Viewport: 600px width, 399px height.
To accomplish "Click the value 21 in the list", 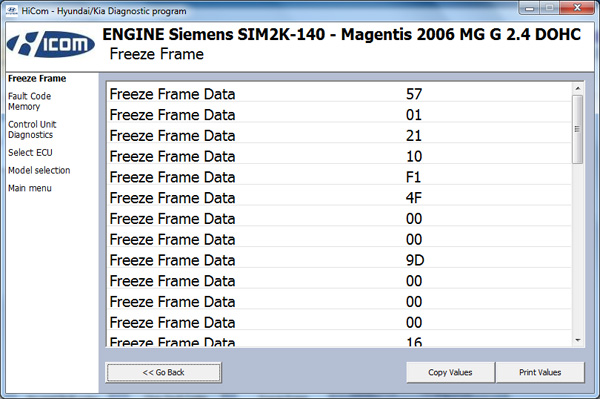I will [414, 135].
